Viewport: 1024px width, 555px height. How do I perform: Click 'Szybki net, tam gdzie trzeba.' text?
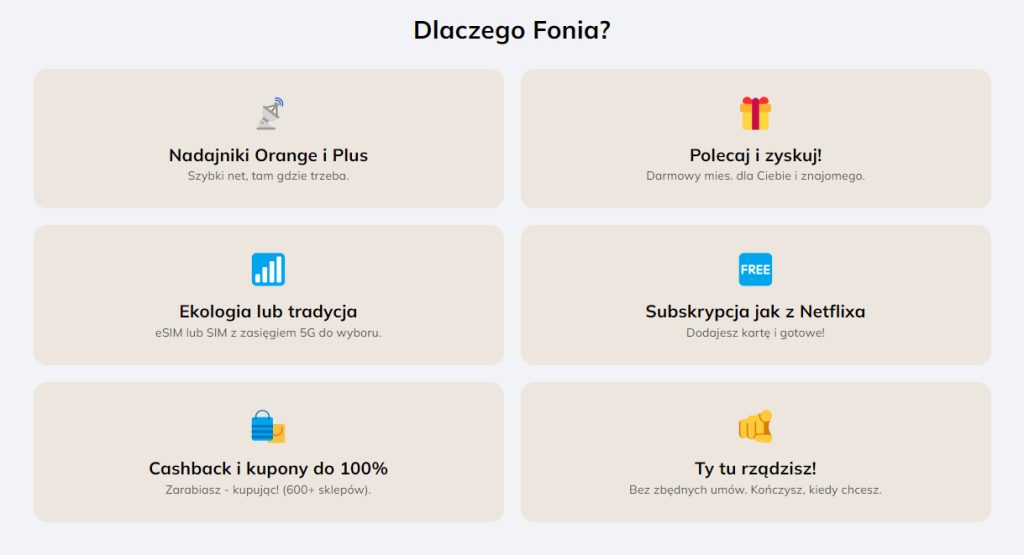pos(268,176)
